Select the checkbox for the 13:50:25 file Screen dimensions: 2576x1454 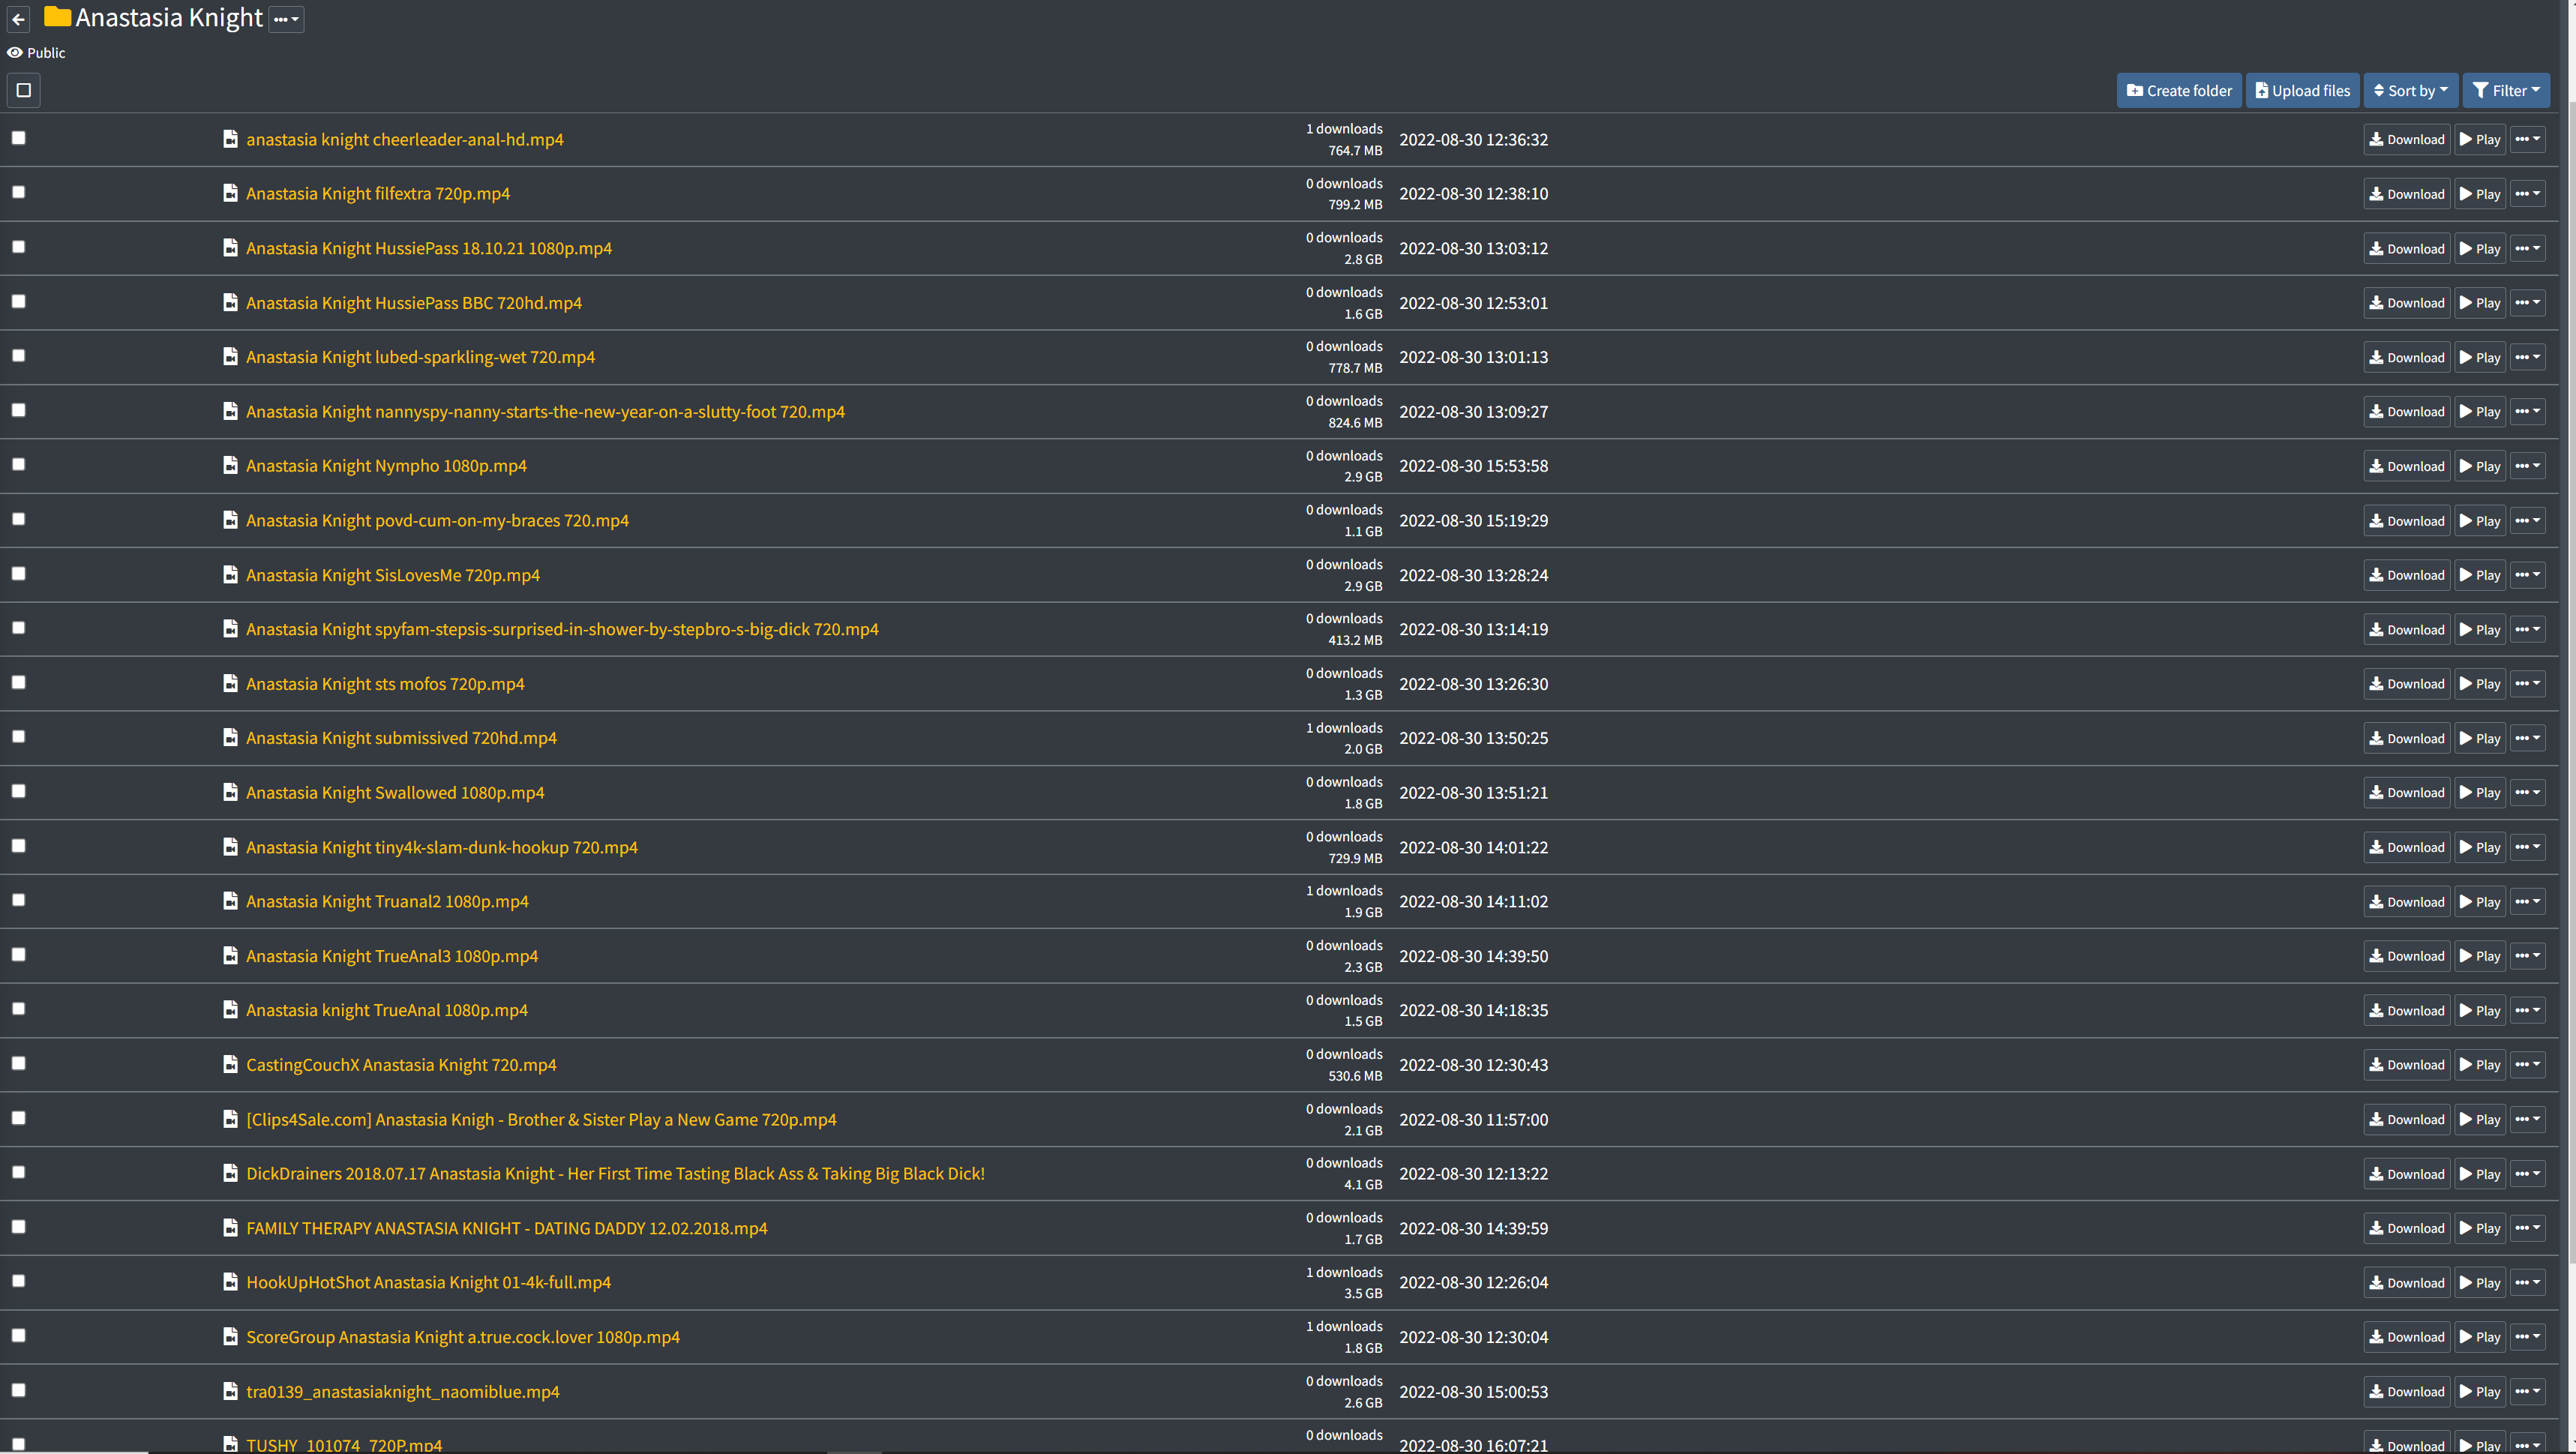[x=18, y=737]
